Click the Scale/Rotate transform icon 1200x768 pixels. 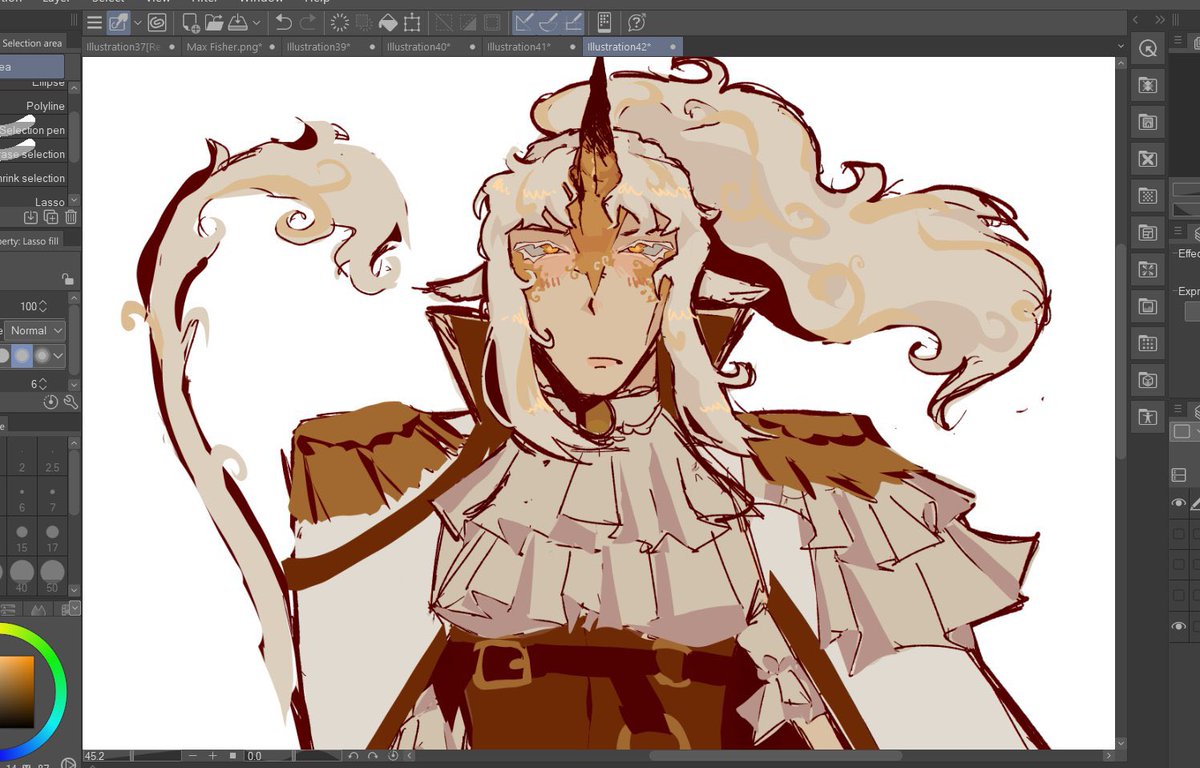click(412, 22)
